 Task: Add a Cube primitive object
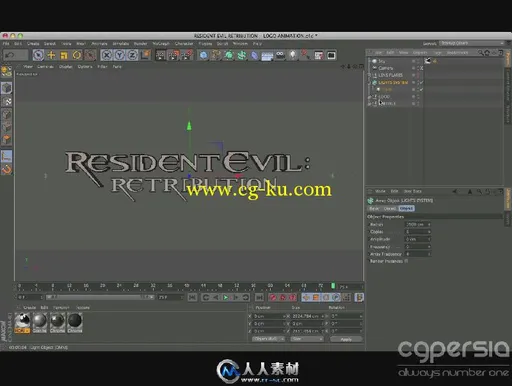tap(203, 55)
